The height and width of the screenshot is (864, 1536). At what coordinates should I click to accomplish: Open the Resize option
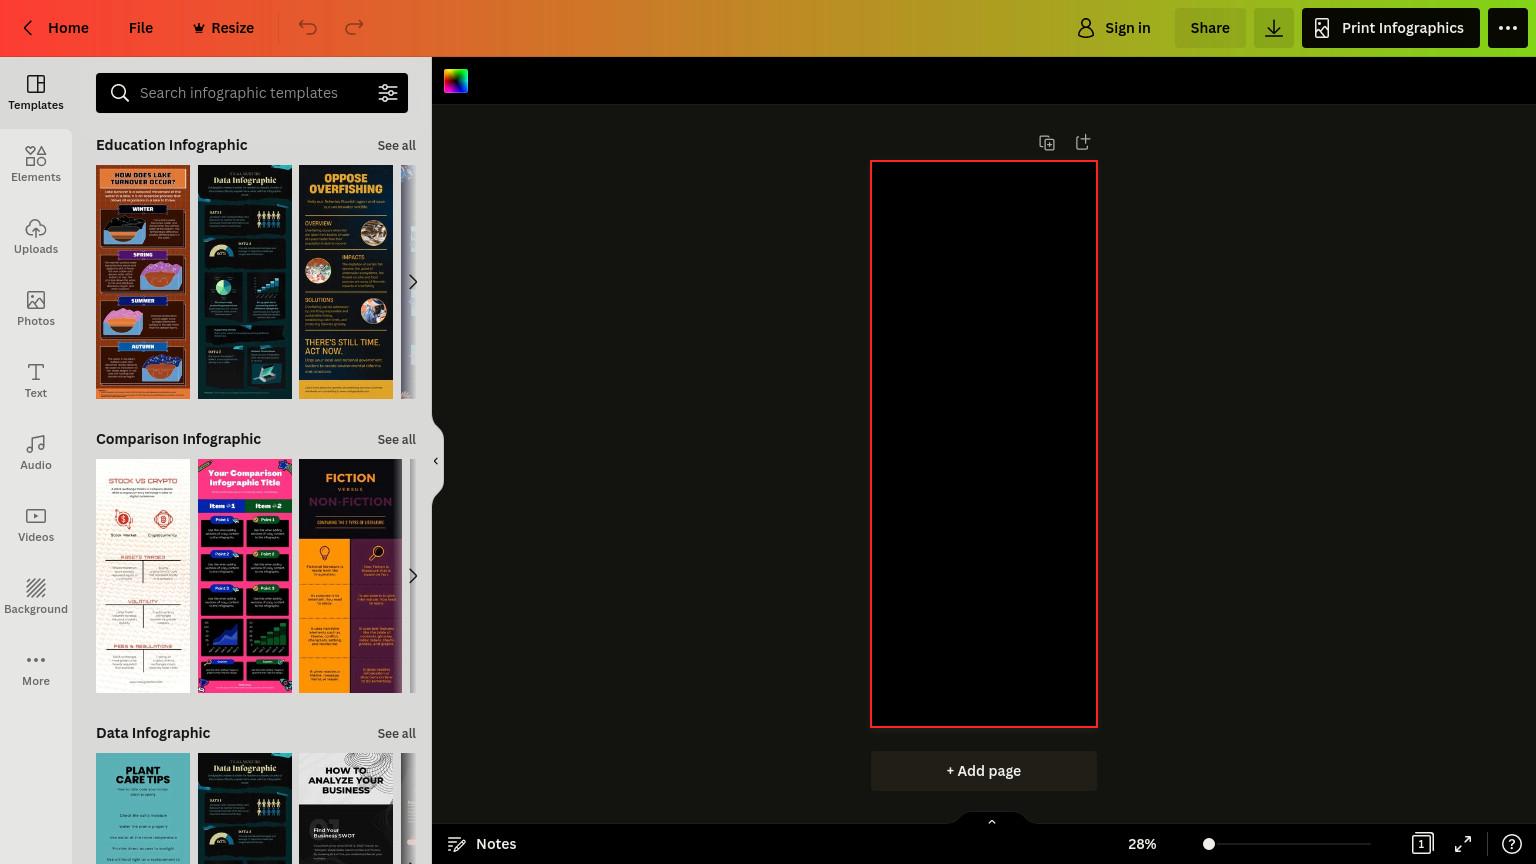pyautogui.click(x=224, y=28)
